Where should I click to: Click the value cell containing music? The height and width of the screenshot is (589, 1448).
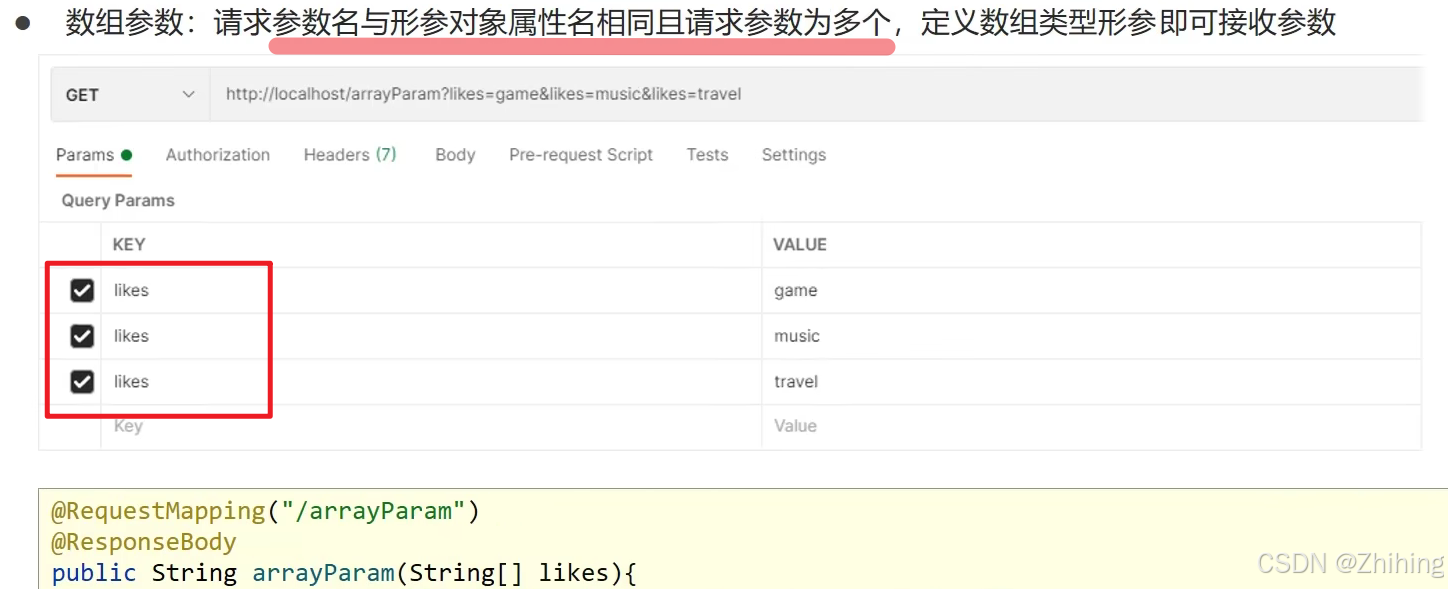coord(1091,336)
